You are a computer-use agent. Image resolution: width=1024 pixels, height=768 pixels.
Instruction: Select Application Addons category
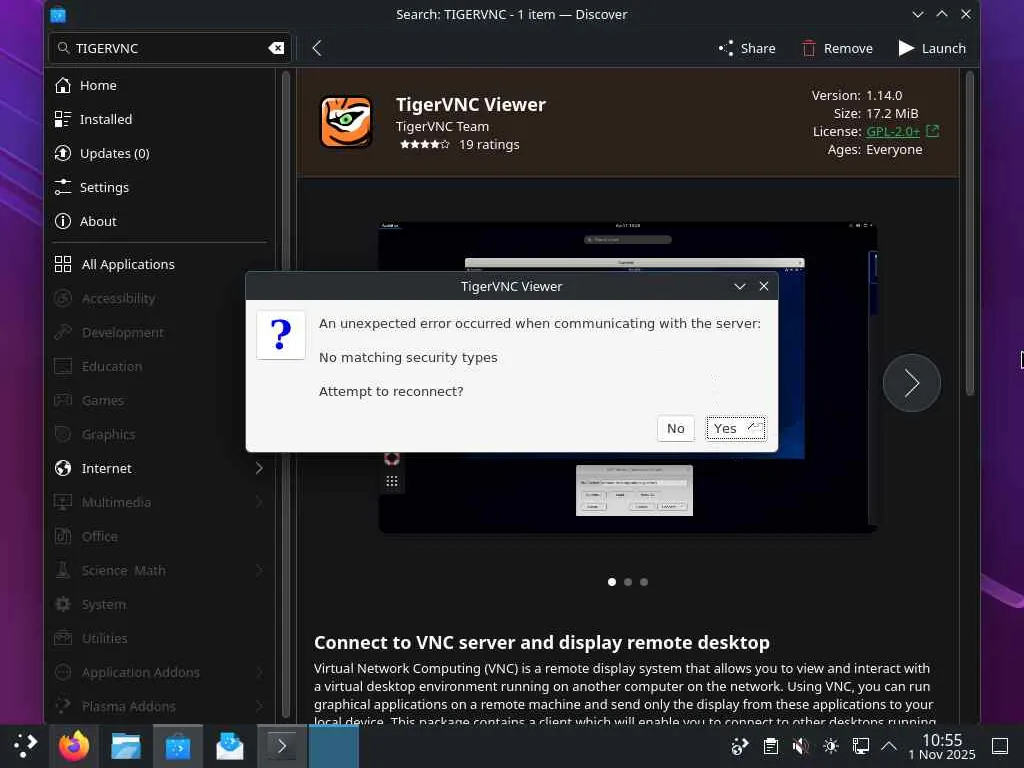pos(160,672)
